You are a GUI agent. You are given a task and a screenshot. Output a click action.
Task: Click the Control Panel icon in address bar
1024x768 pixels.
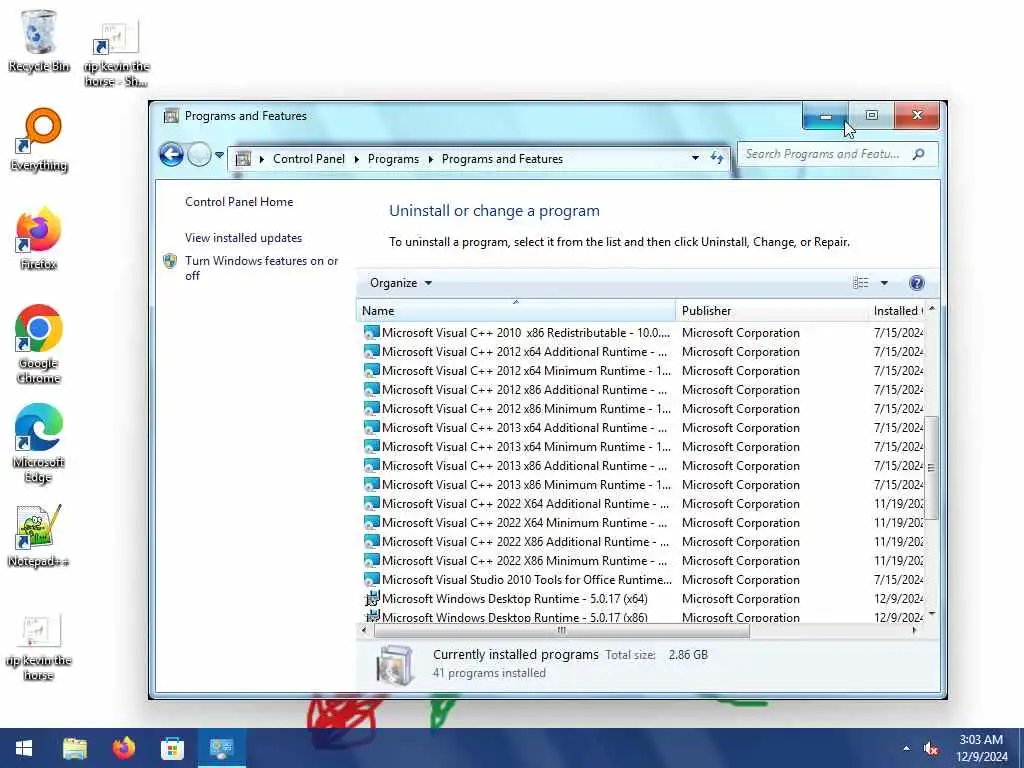[x=243, y=159]
